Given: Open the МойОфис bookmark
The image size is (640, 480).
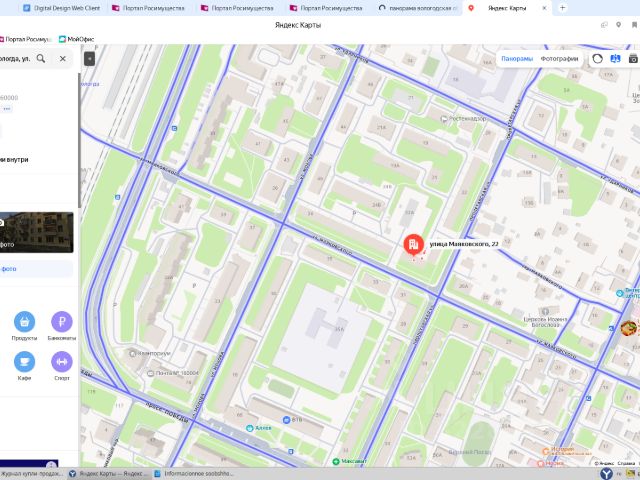Looking at the screenshot, I should coord(77,39).
